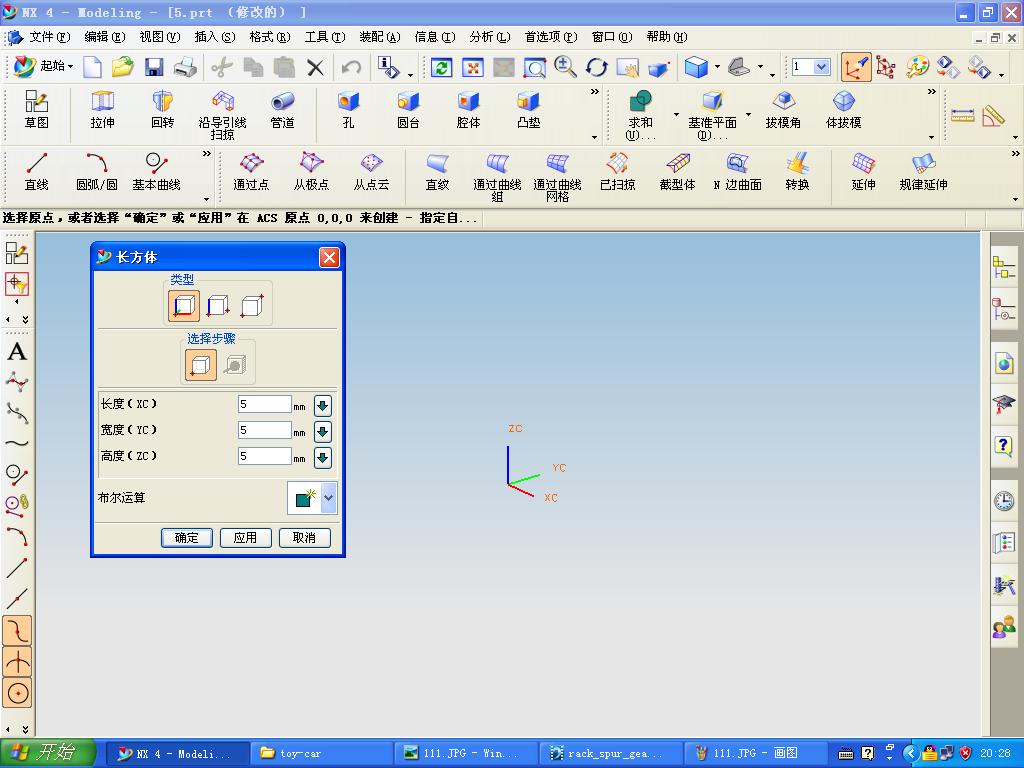Click the Undo arrow icon
Image resolution: width=1024 pixels, height=768 pixels.
(351, 67)
